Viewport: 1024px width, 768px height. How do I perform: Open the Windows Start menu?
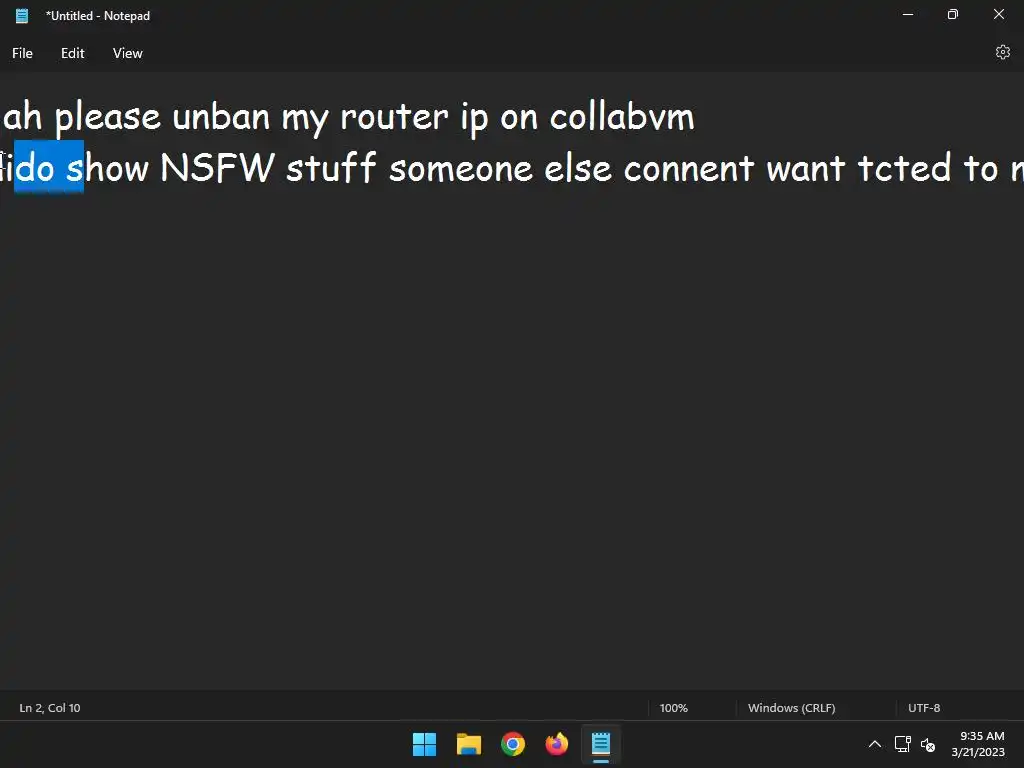pos(424,744)
